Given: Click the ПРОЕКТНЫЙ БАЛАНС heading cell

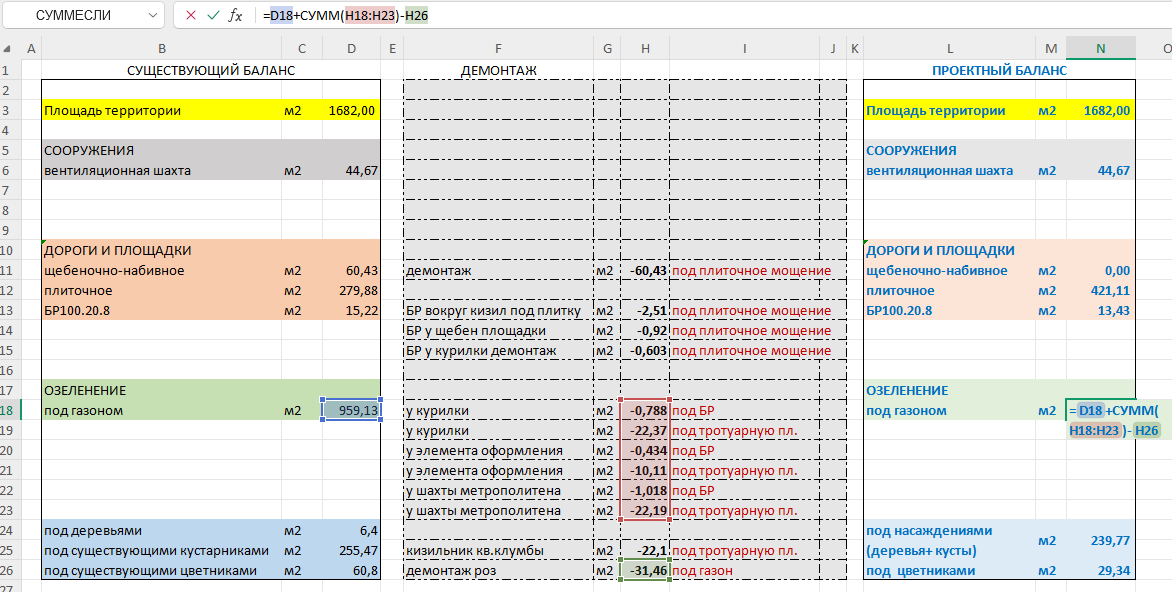Looking at the screenshot, I should [x=999, y=70].
